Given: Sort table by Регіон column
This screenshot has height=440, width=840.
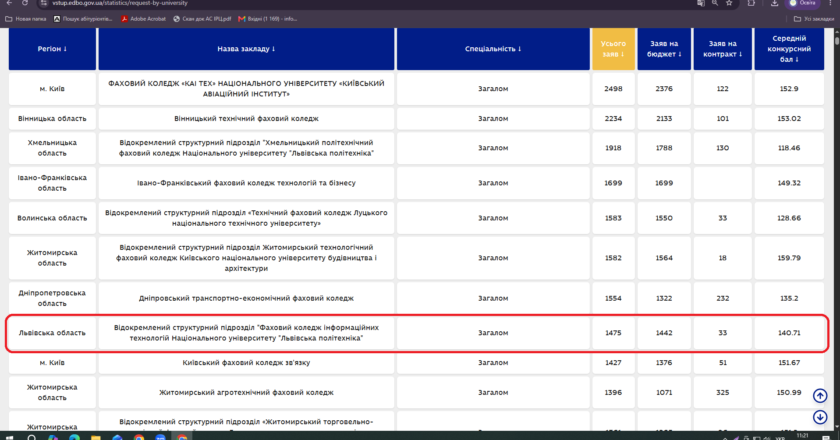Looking at the screenshot, I should [x=52, y=49].
